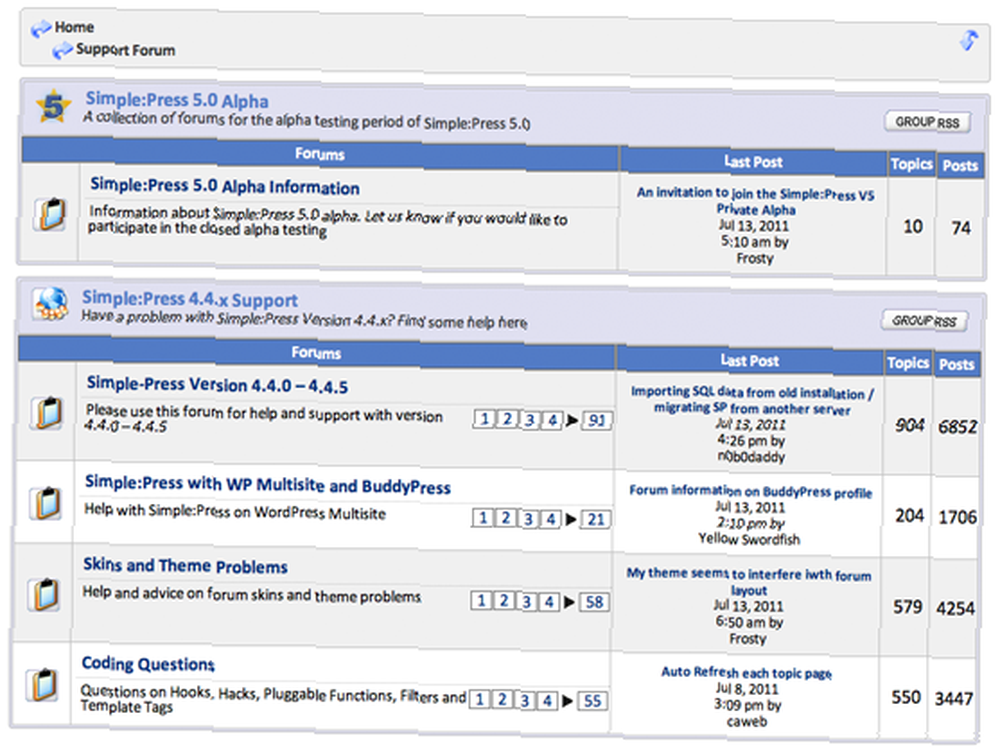Viewport: 1000px width, 752px height.
Task: Click the arrow icon before page 55
Action: (567, 701)
